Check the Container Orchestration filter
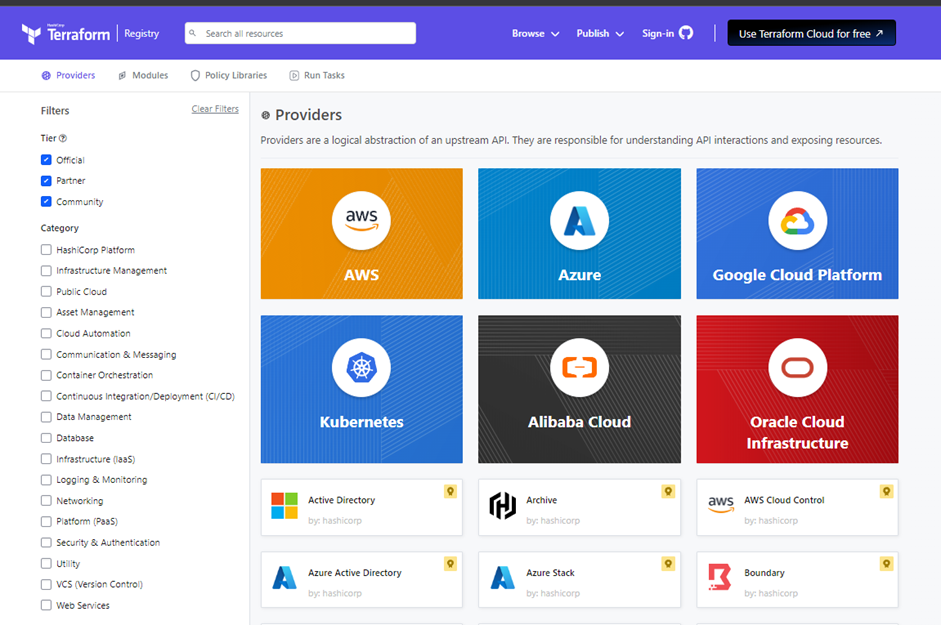This screenshot has width=941, height=625. pyautogui.click(x=46, y=375)
